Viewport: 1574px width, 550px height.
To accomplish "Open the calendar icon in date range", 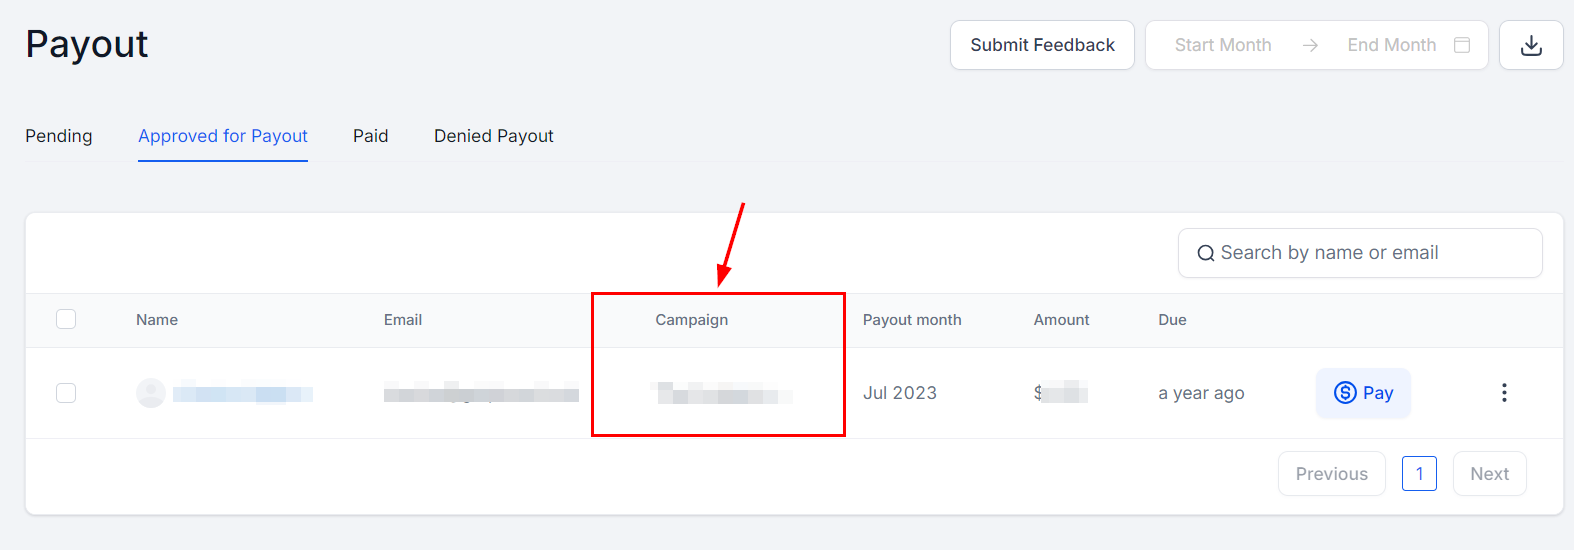I will (1462, 45).
